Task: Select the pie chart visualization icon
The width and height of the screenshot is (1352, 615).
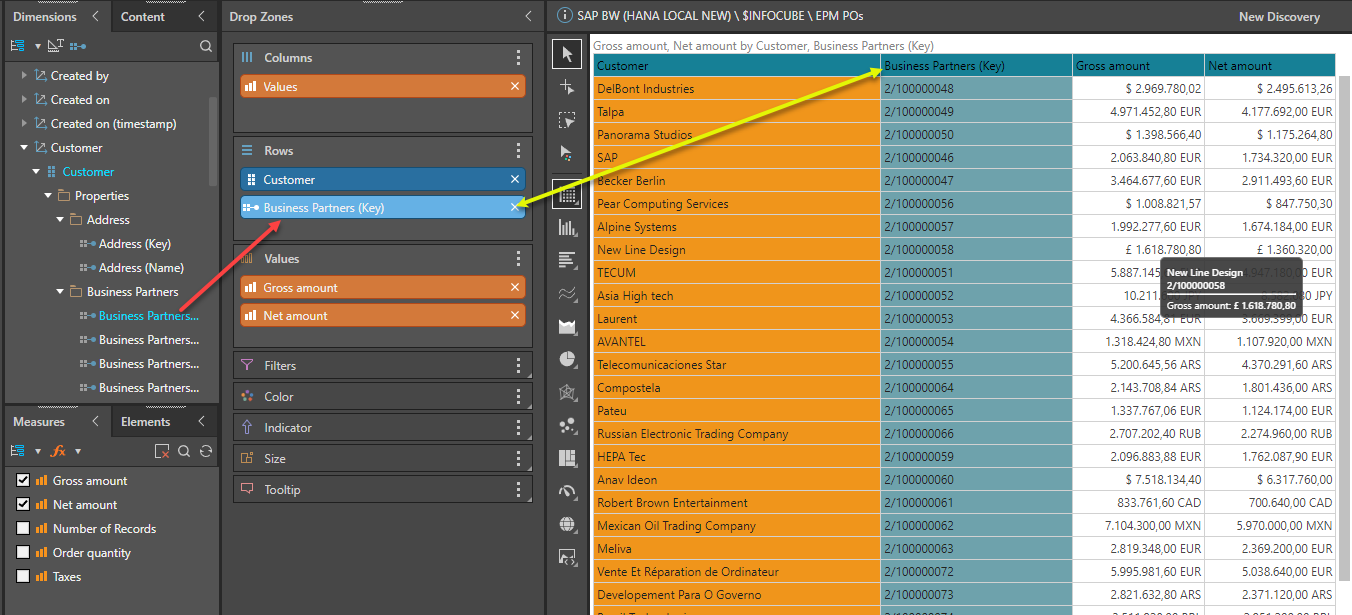Action: (x=567, y=359)
